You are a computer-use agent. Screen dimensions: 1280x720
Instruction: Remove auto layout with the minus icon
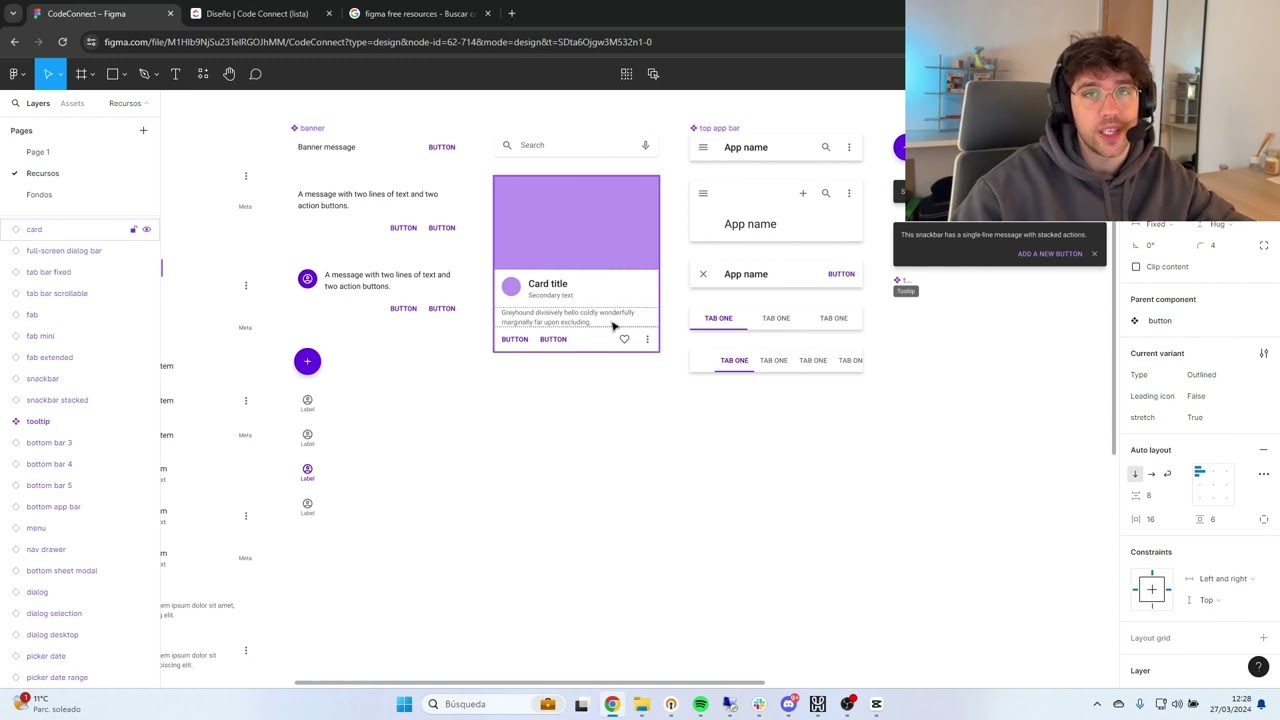[x=1264, y=450]
